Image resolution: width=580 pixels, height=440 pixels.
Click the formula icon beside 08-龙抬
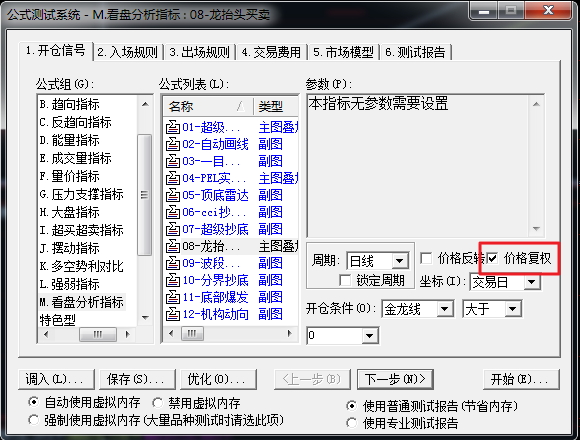point(172,246)
